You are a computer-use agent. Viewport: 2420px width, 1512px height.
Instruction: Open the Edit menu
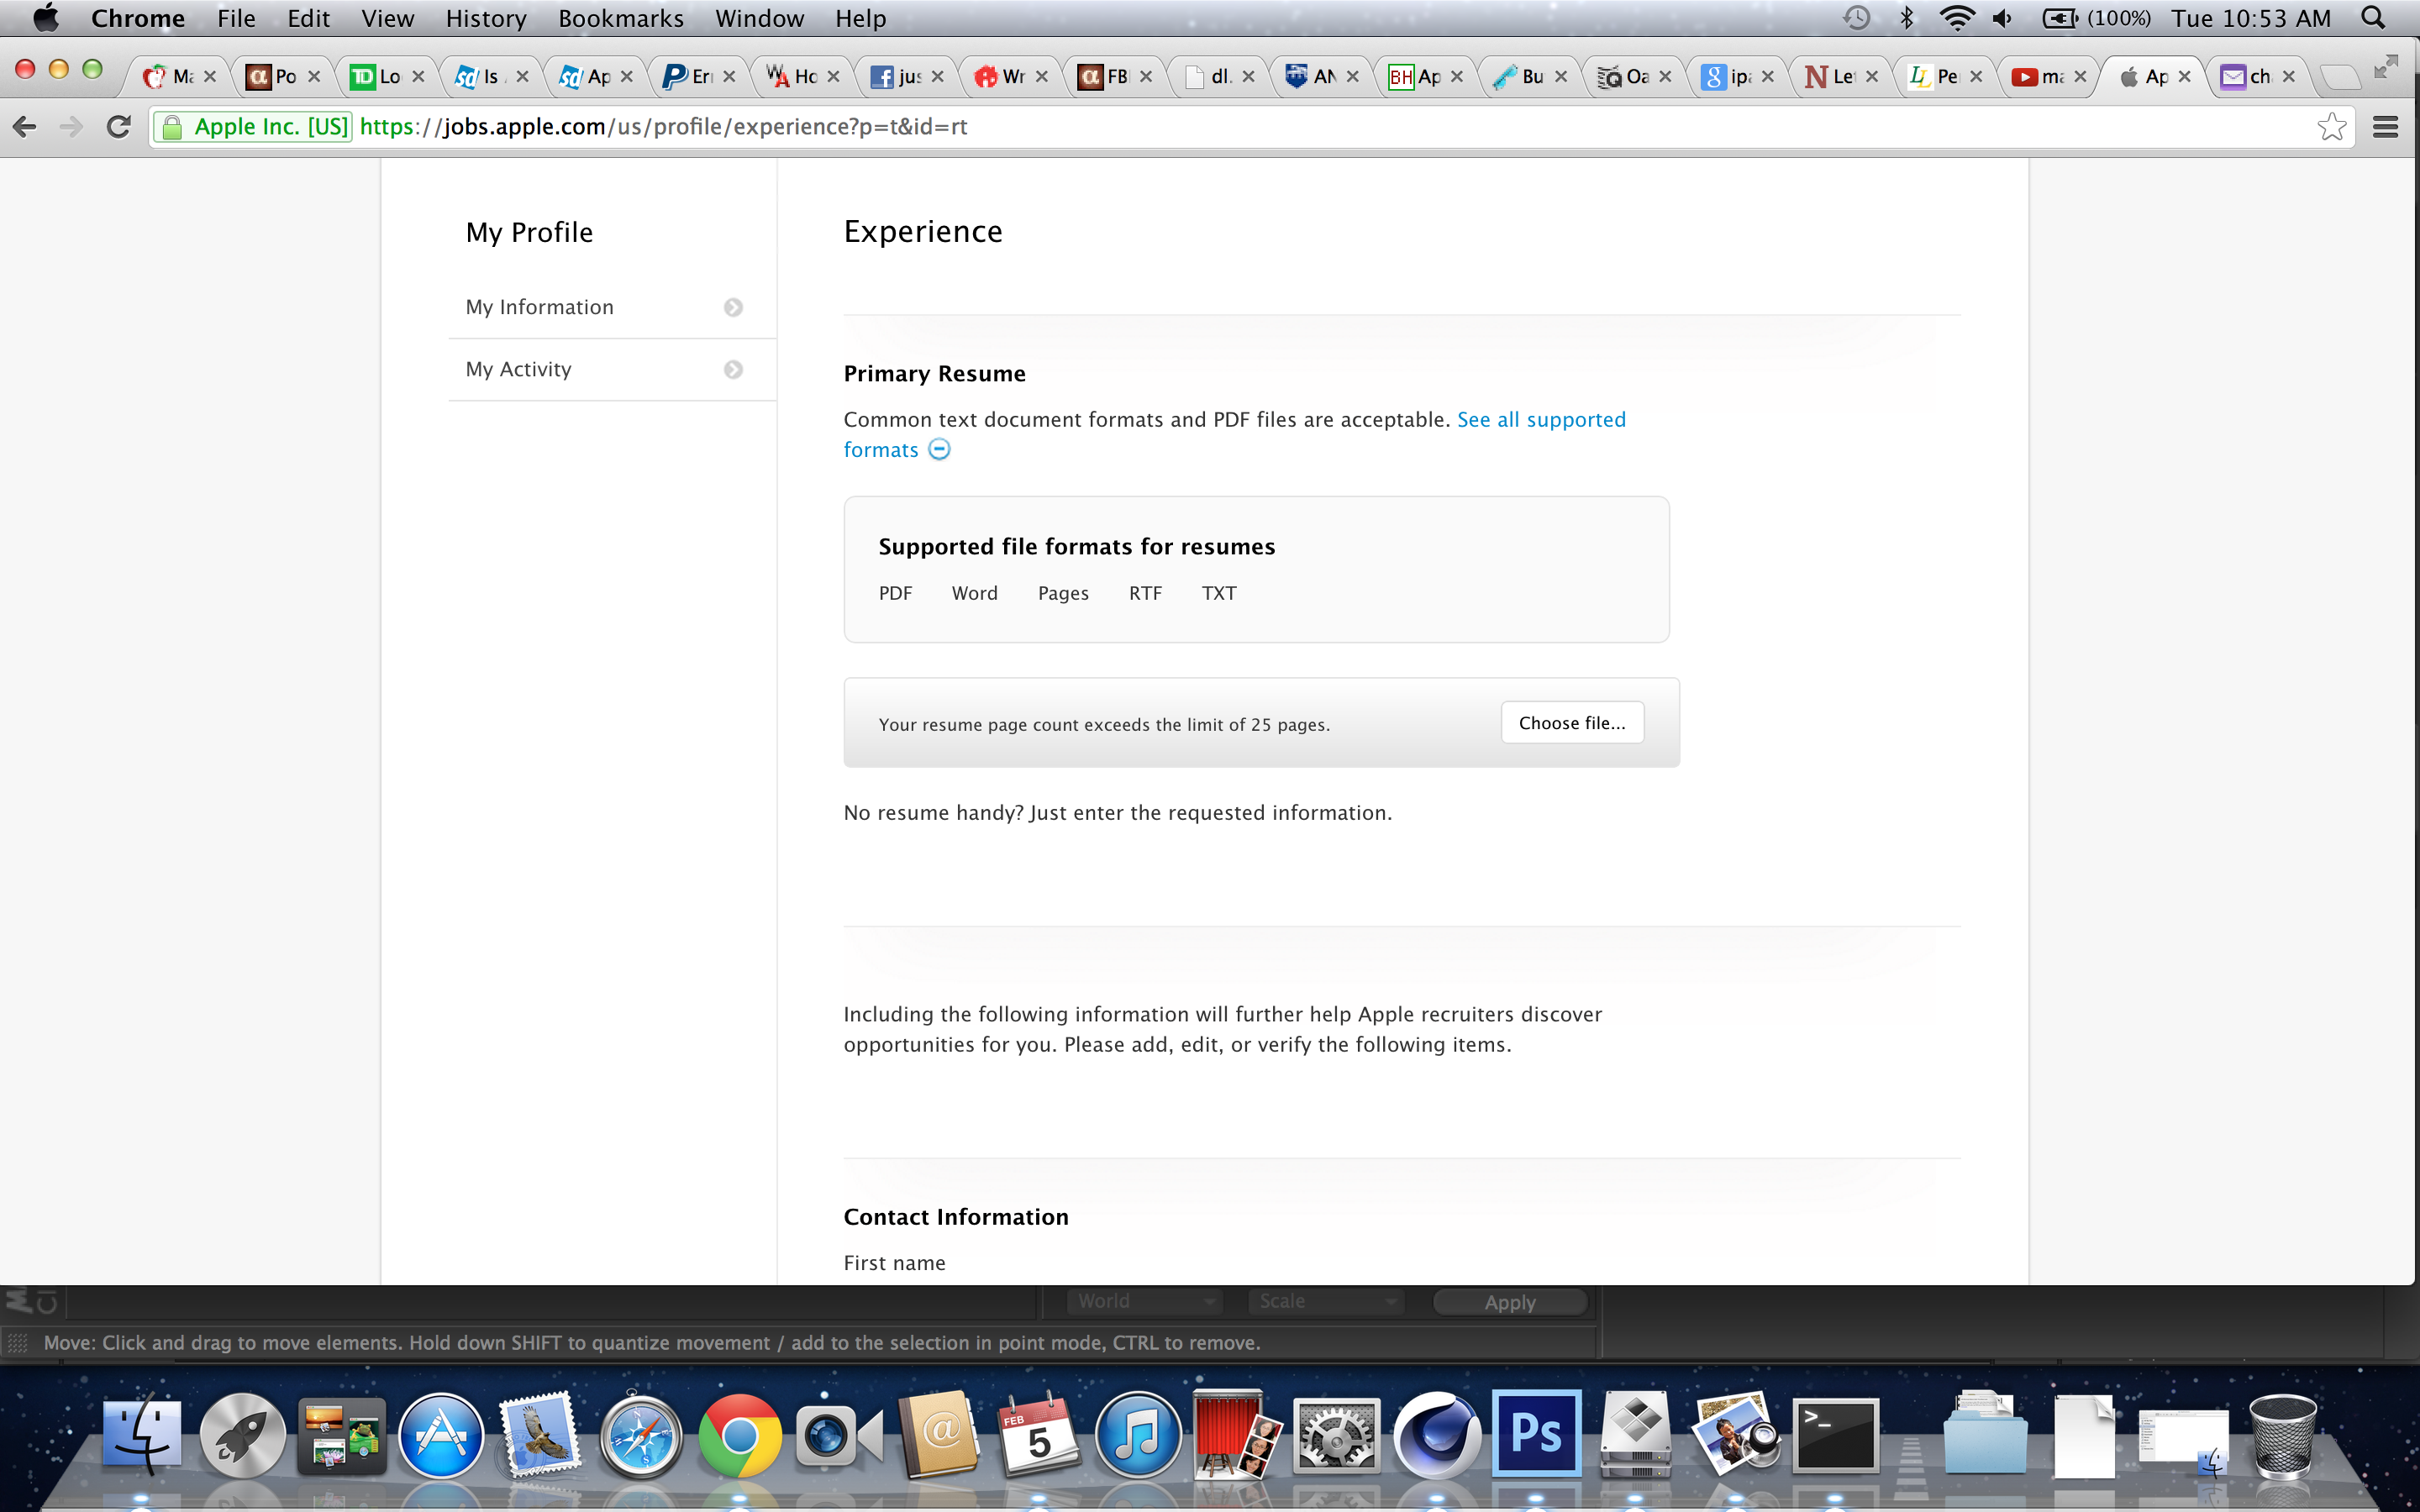(x=308, y=18)
